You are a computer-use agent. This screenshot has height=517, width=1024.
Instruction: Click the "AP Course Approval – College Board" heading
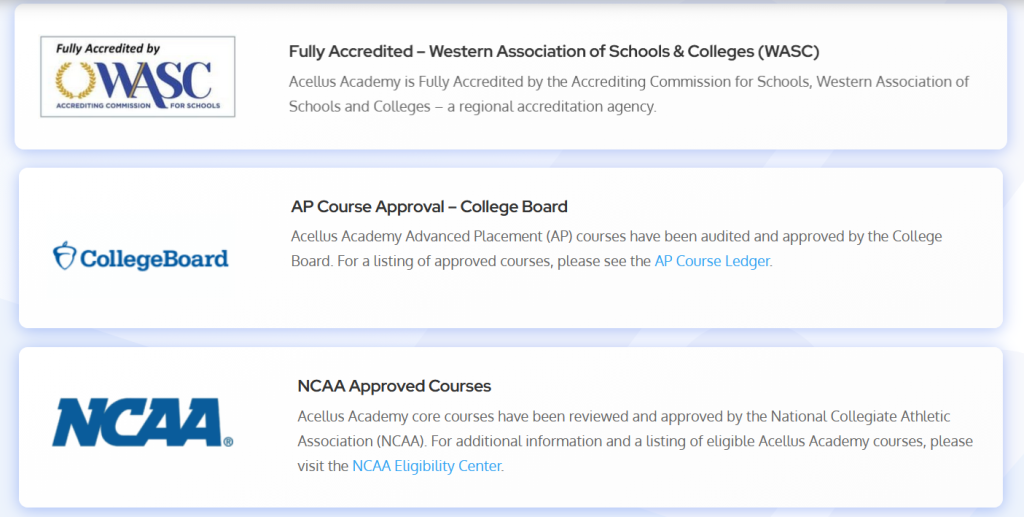click(429, 207)
